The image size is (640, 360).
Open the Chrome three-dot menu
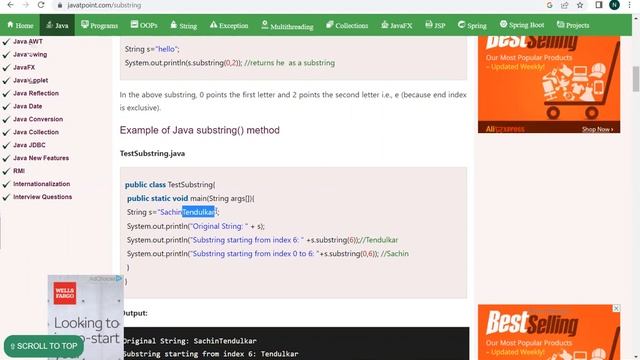coord(629,5)
